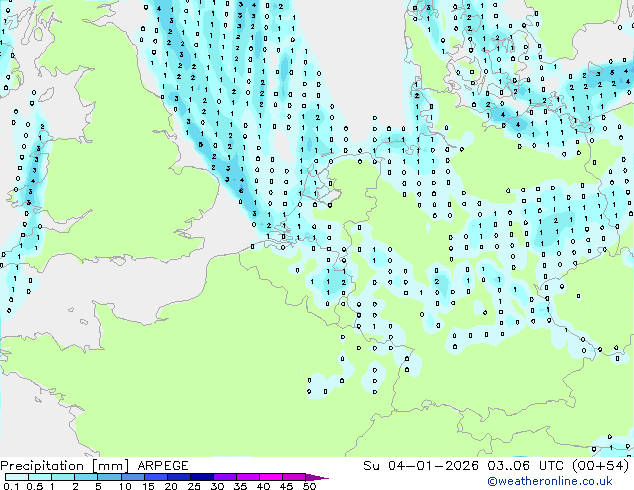
Task: Select the 'Precipitation [mm]' title text
Action: click(65, 466)
